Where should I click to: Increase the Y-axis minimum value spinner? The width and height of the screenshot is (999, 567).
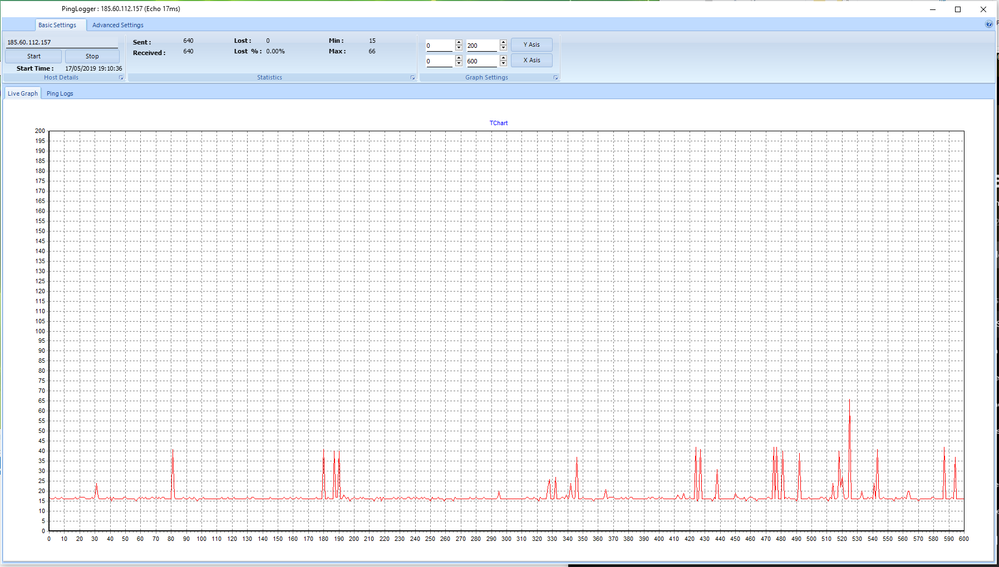click(x=459, y=42)
